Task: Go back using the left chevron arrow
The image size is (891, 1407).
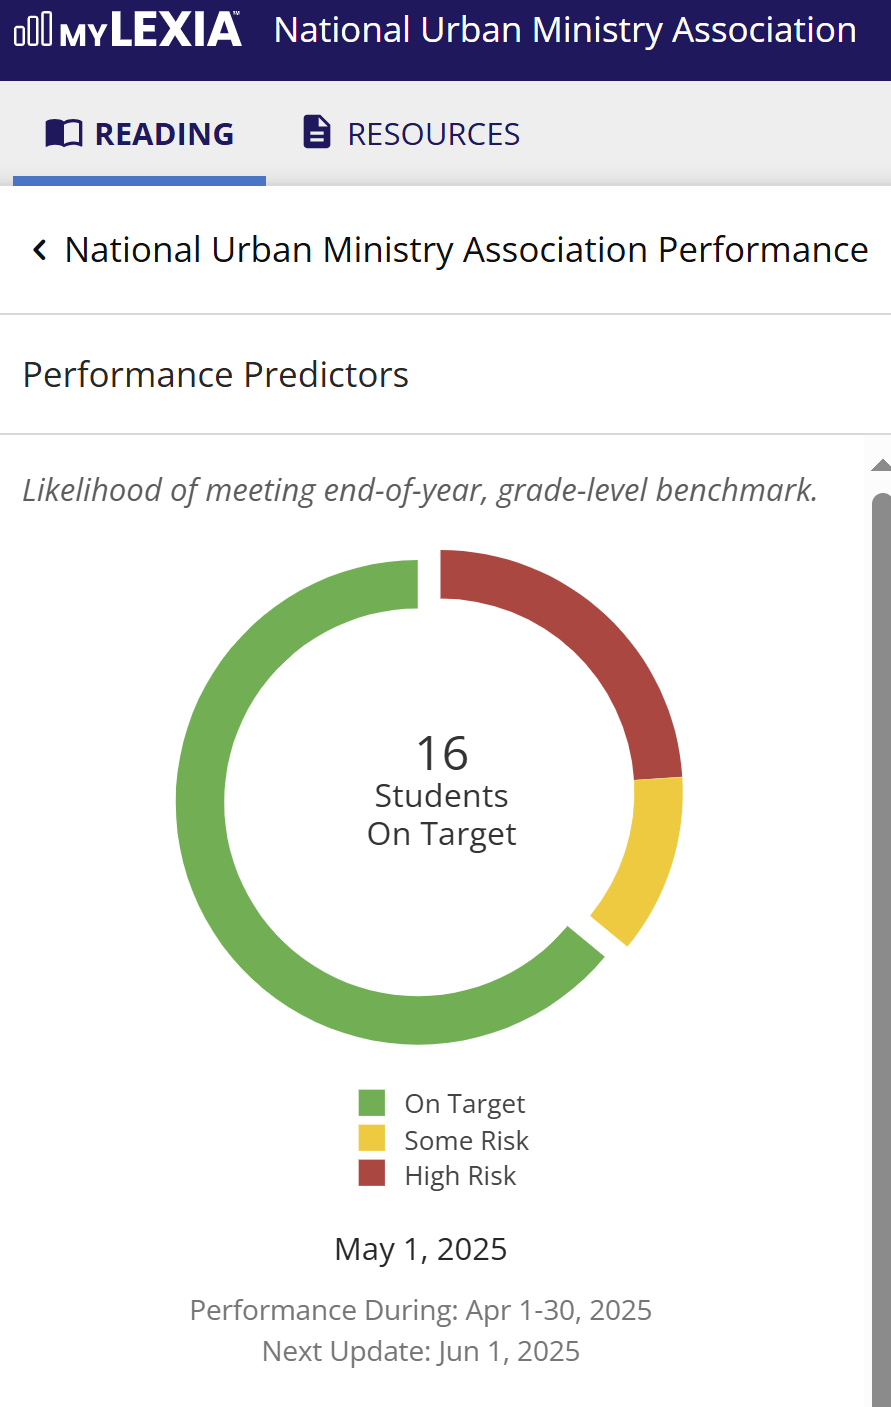Action: point(40,250)
